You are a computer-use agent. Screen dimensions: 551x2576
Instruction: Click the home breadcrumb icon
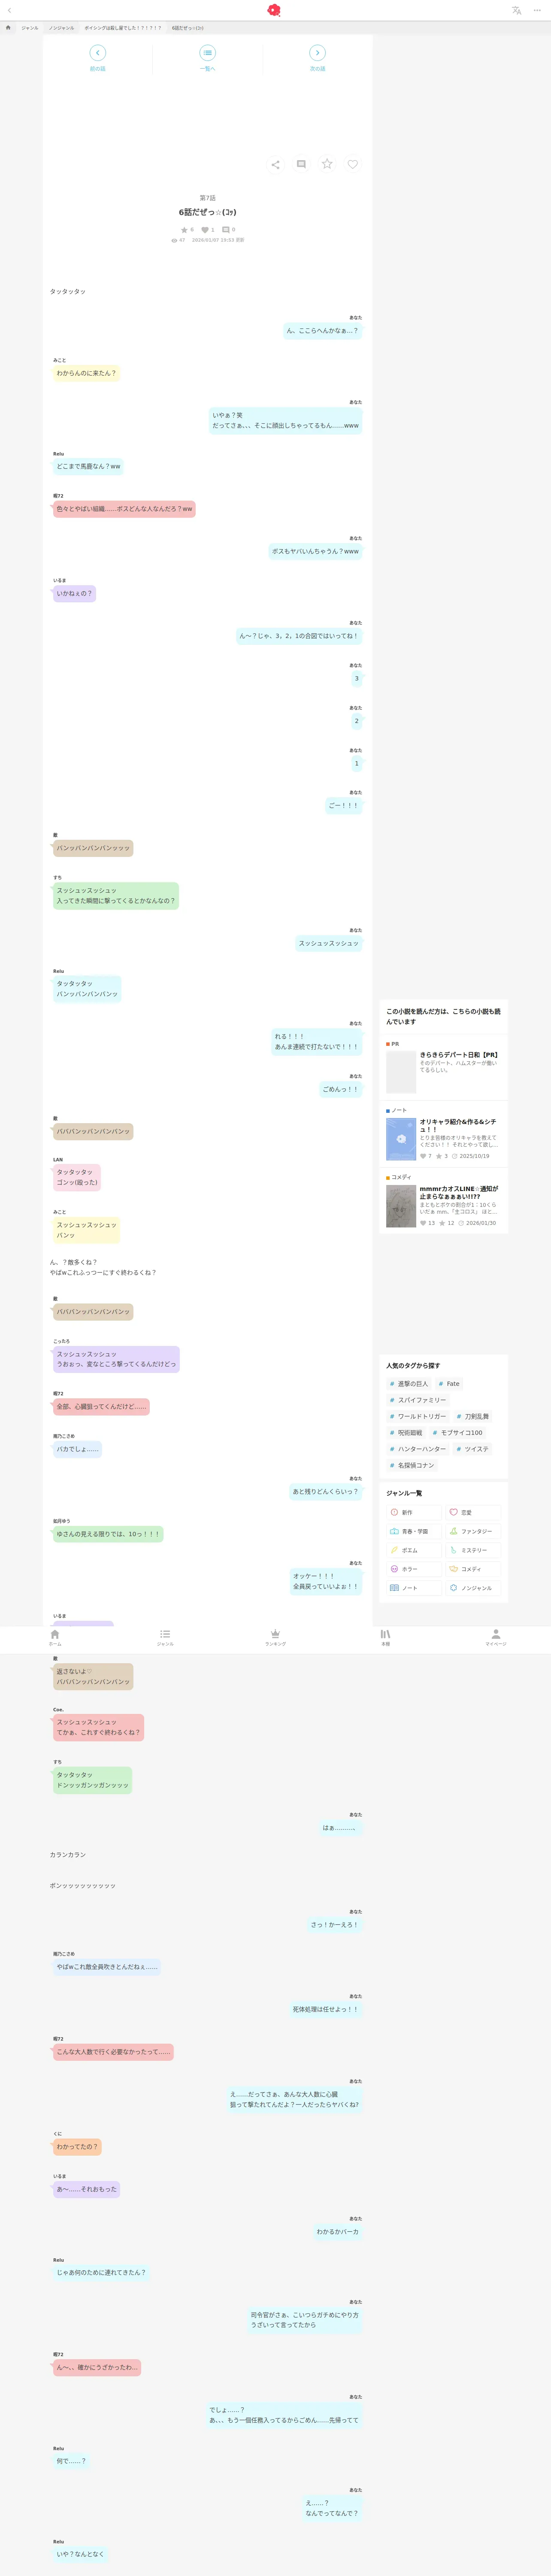coord(8,28)
